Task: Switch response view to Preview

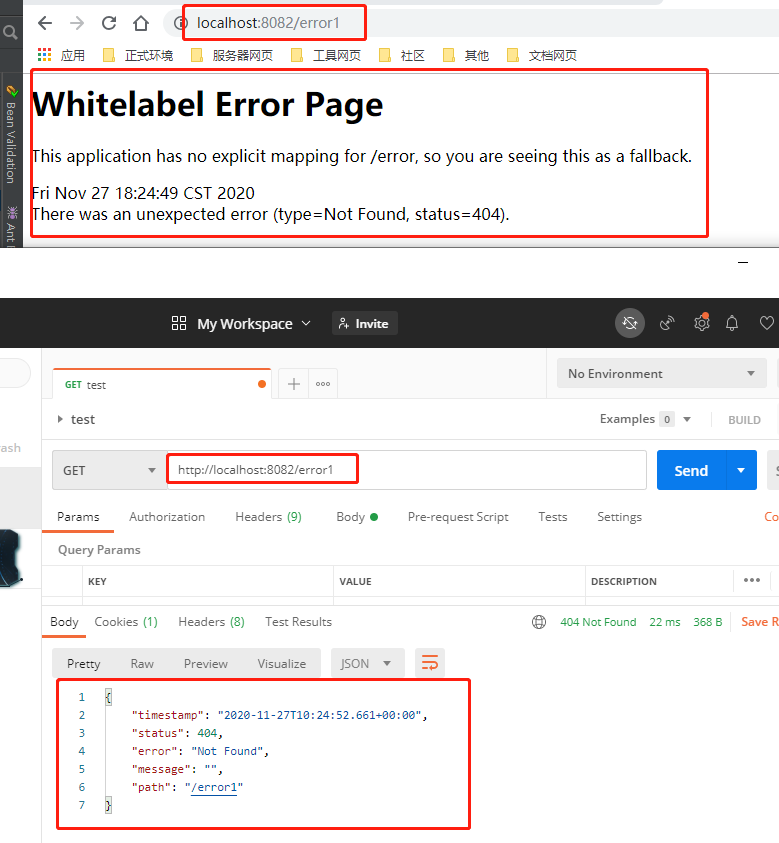Action: (x=206, y=663)
